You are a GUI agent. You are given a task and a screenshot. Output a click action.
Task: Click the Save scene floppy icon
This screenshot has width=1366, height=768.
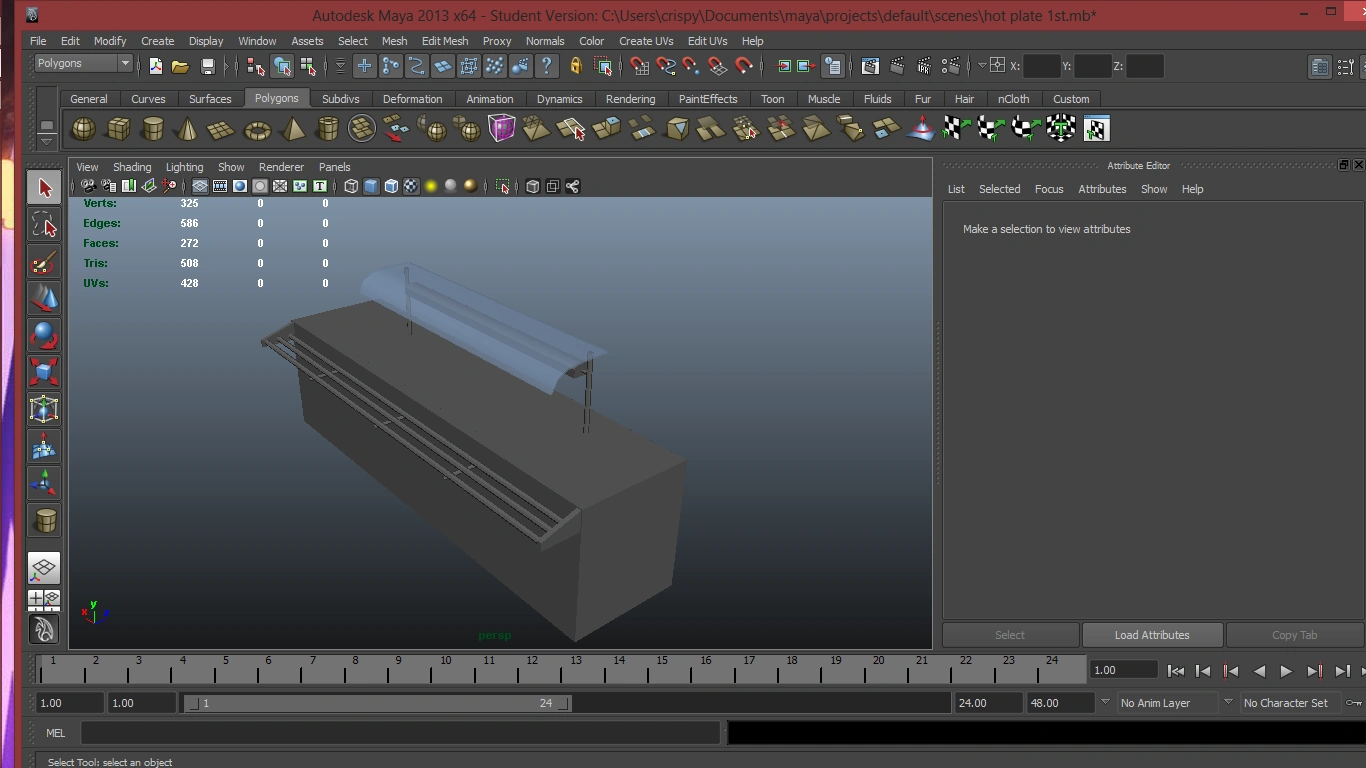[x=207, y=67]
